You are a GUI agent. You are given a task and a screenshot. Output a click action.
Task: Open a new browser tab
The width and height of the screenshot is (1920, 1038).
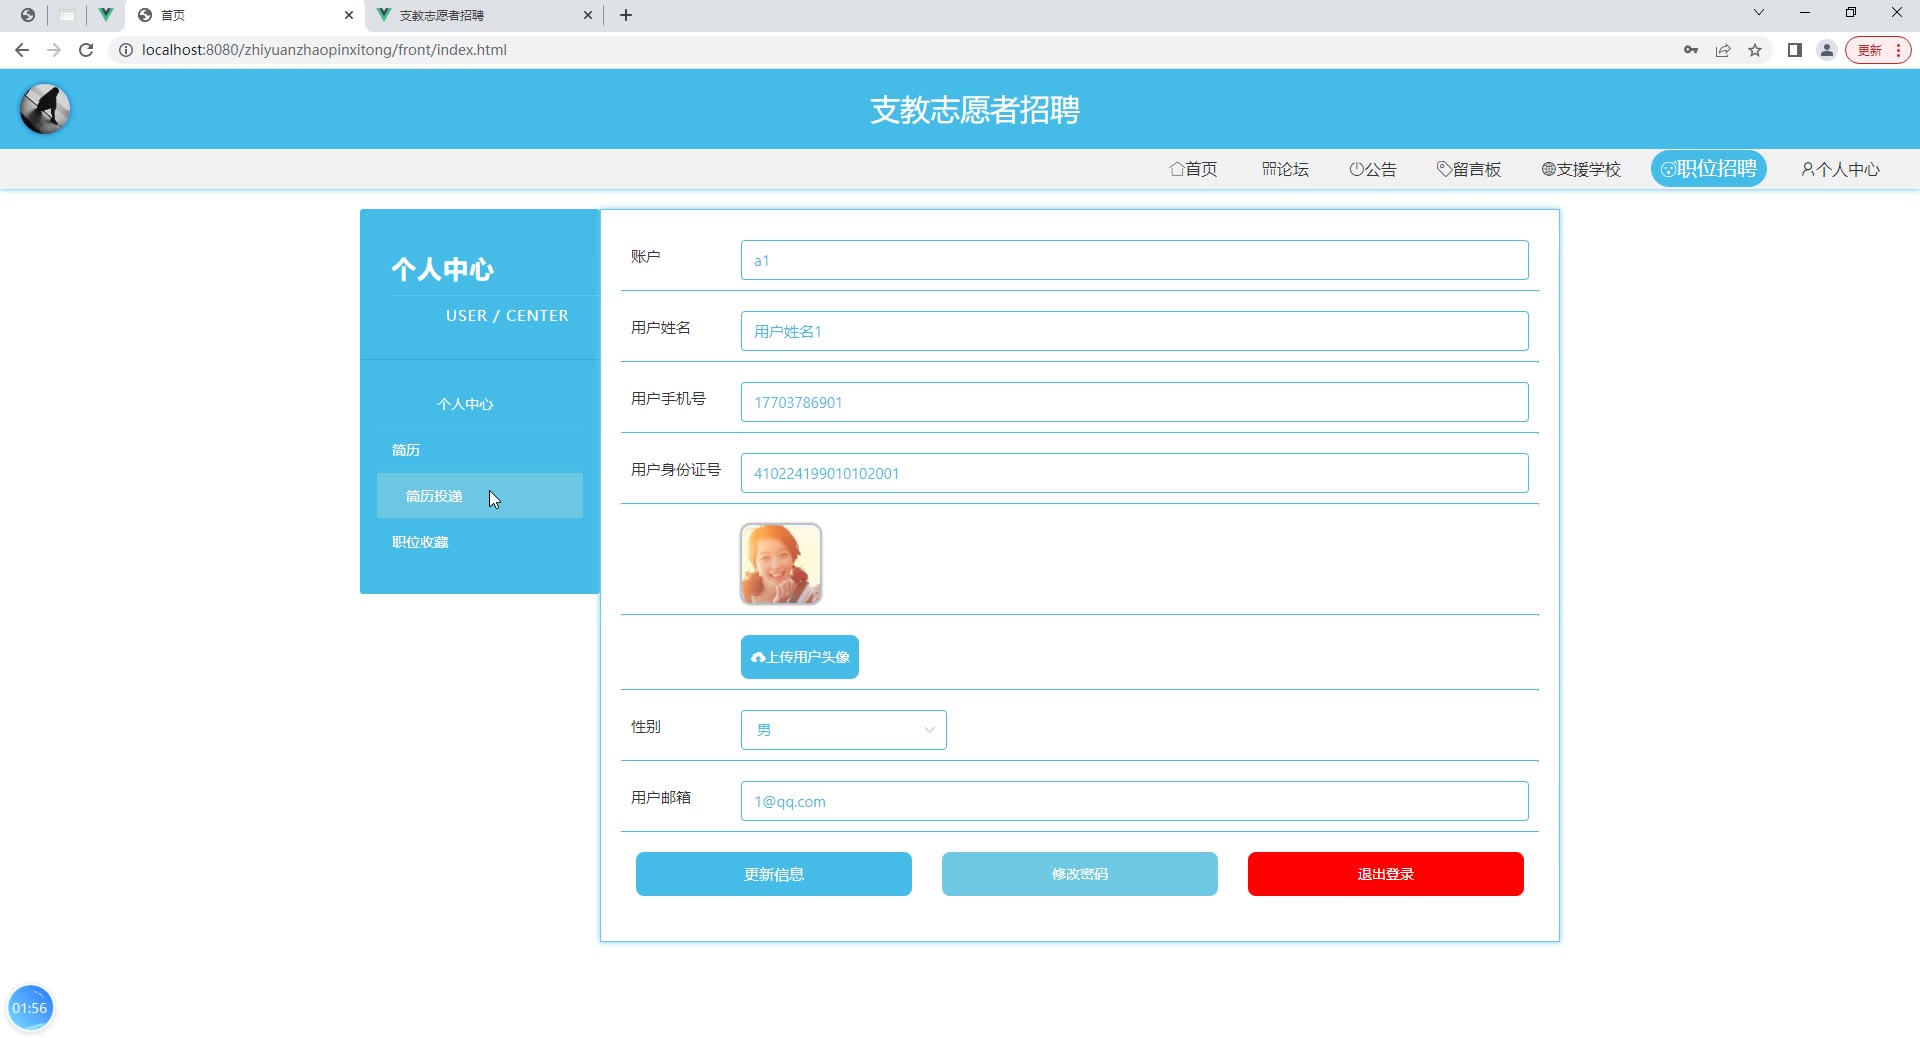[626, 15]
